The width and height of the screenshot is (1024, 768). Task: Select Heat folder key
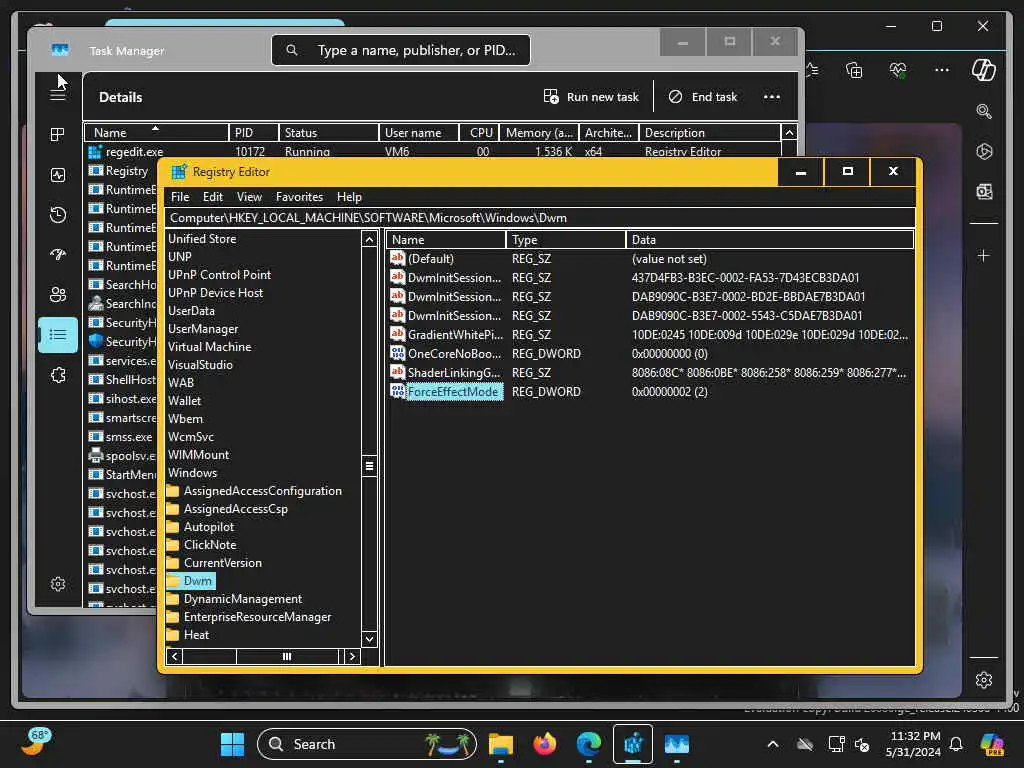[188, 635]
